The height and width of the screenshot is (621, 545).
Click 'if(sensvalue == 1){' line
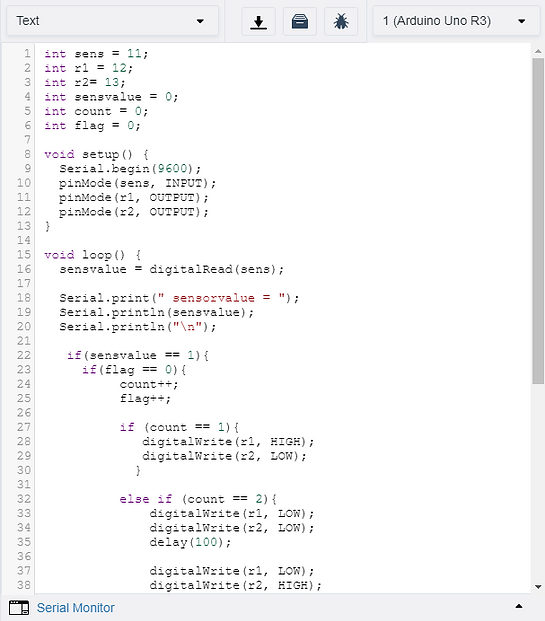click(138, 355)
